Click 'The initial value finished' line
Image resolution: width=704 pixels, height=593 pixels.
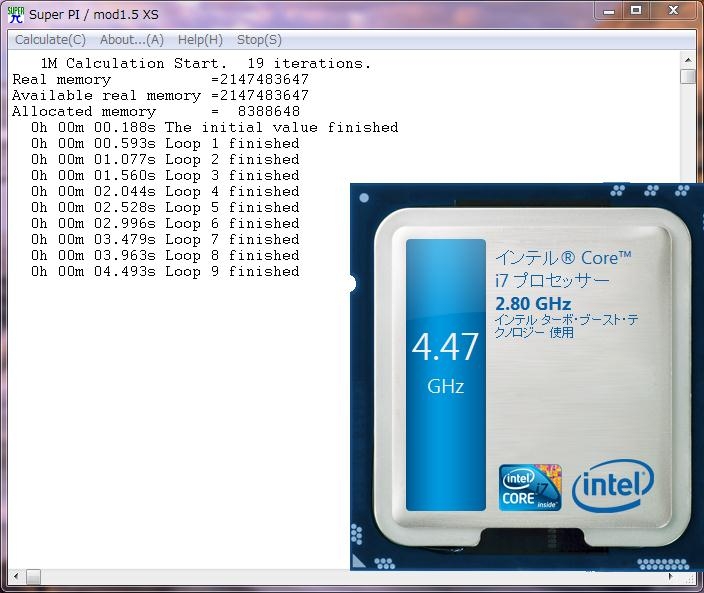pos(214,127)
